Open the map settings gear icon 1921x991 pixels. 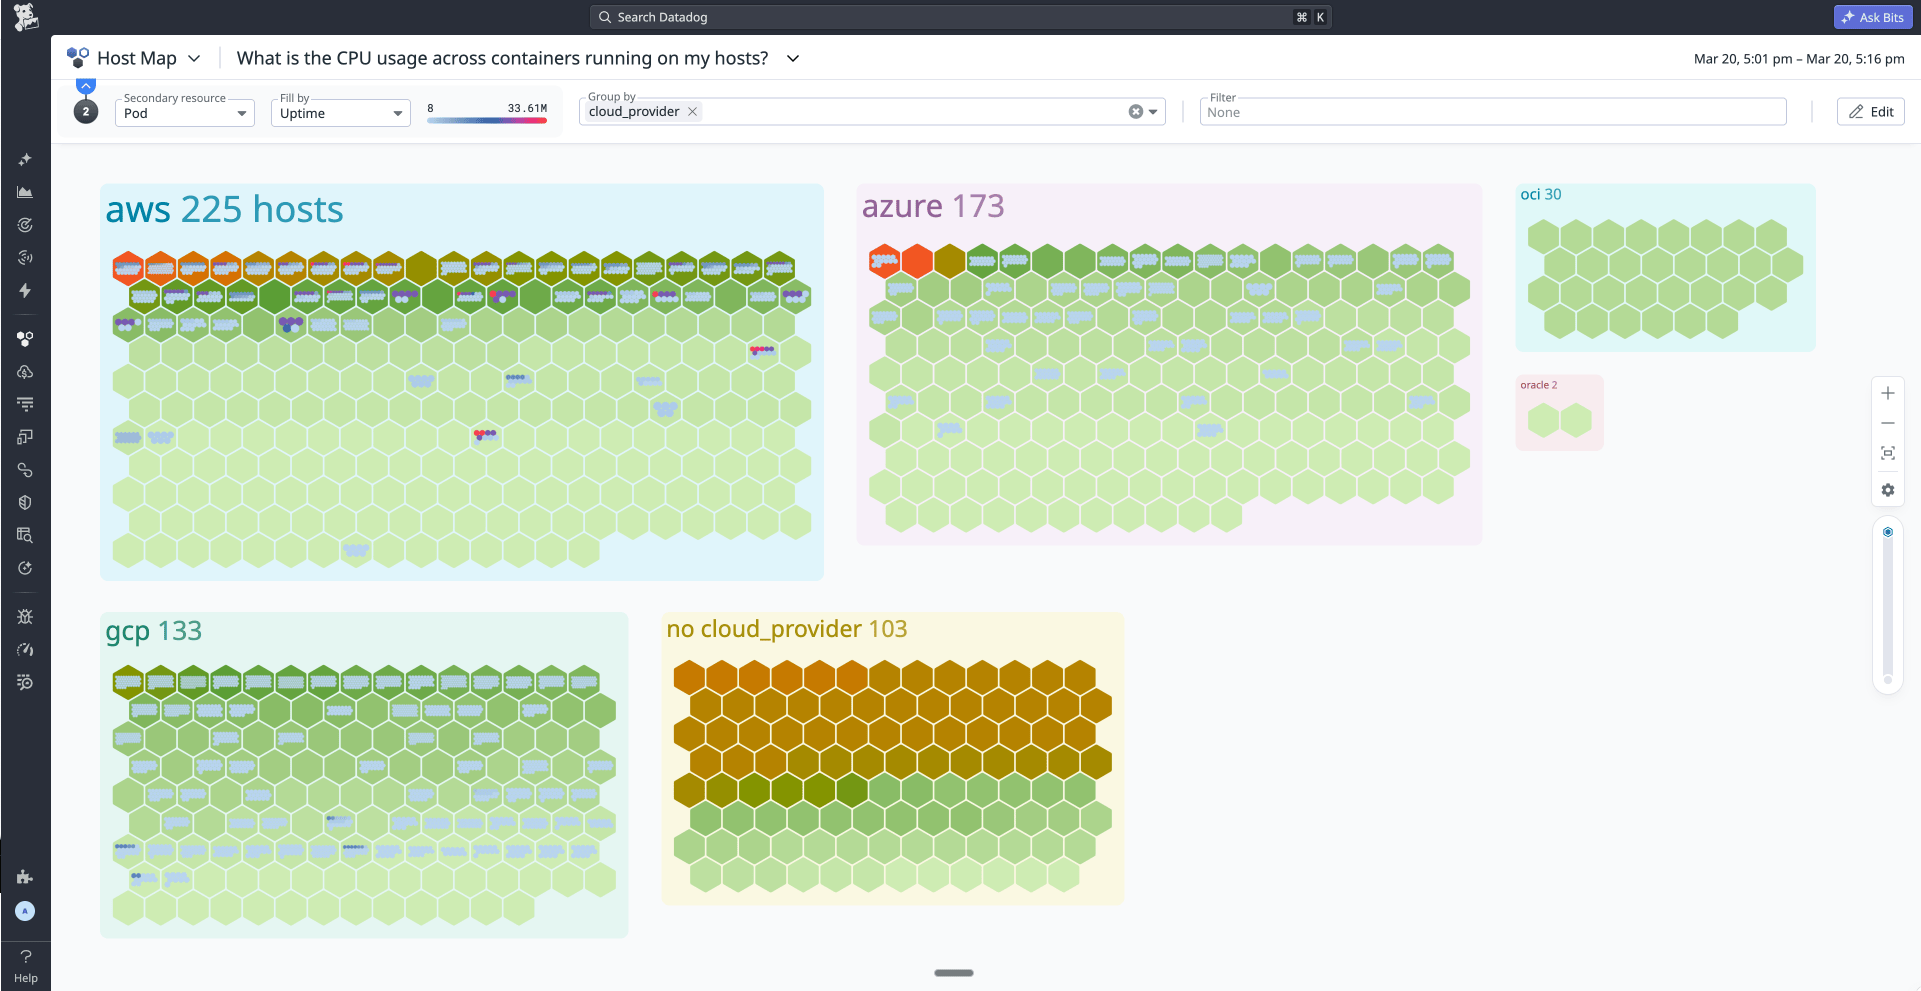tap(1889, 490)
